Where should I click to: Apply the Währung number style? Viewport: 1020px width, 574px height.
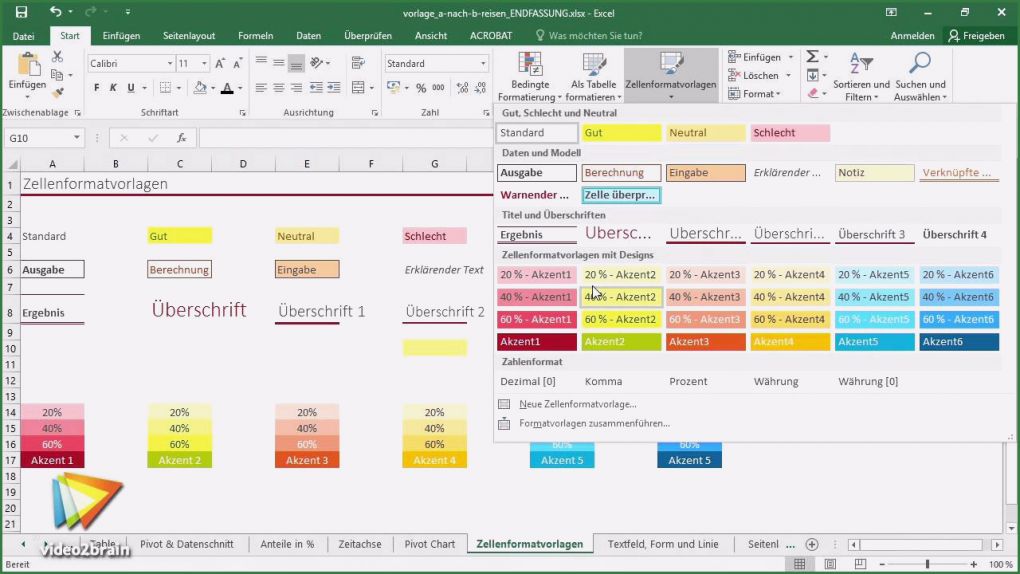(775, 381)
